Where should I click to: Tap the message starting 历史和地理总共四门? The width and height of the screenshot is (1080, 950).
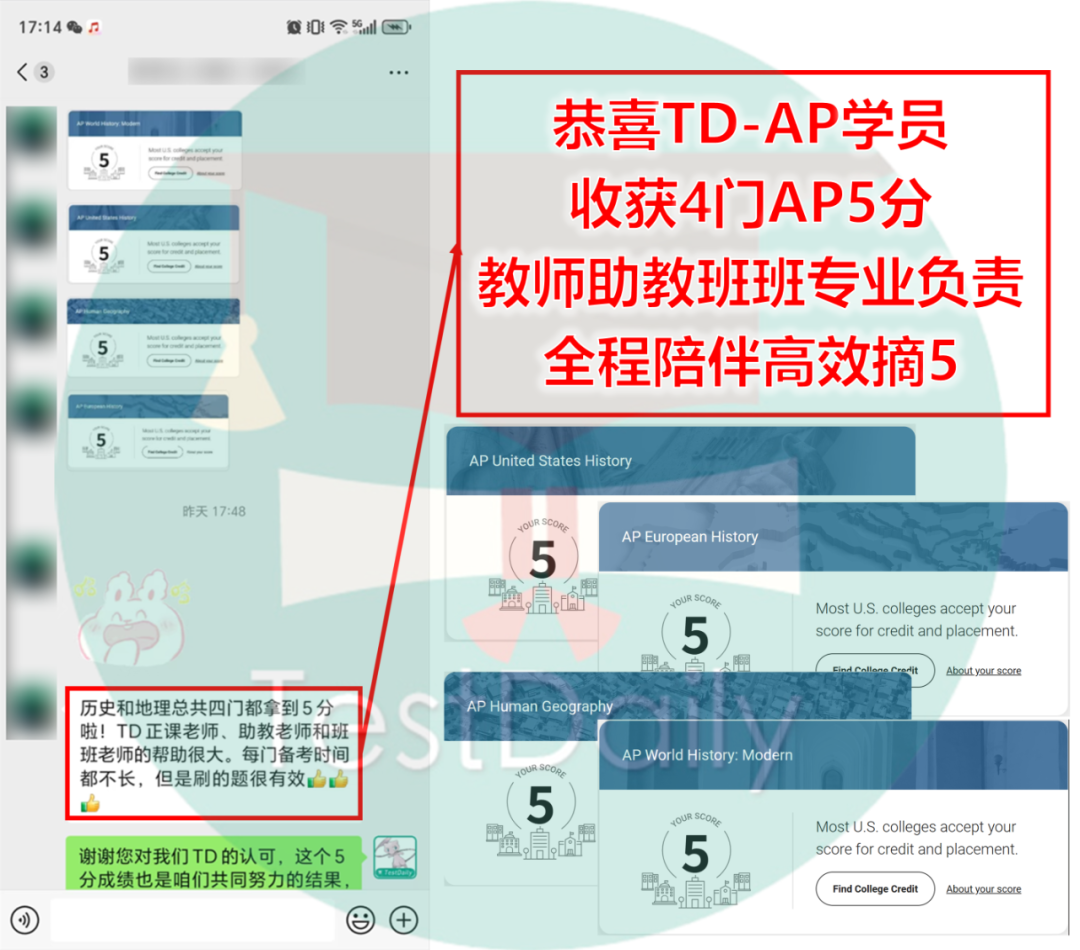[214, 754]
